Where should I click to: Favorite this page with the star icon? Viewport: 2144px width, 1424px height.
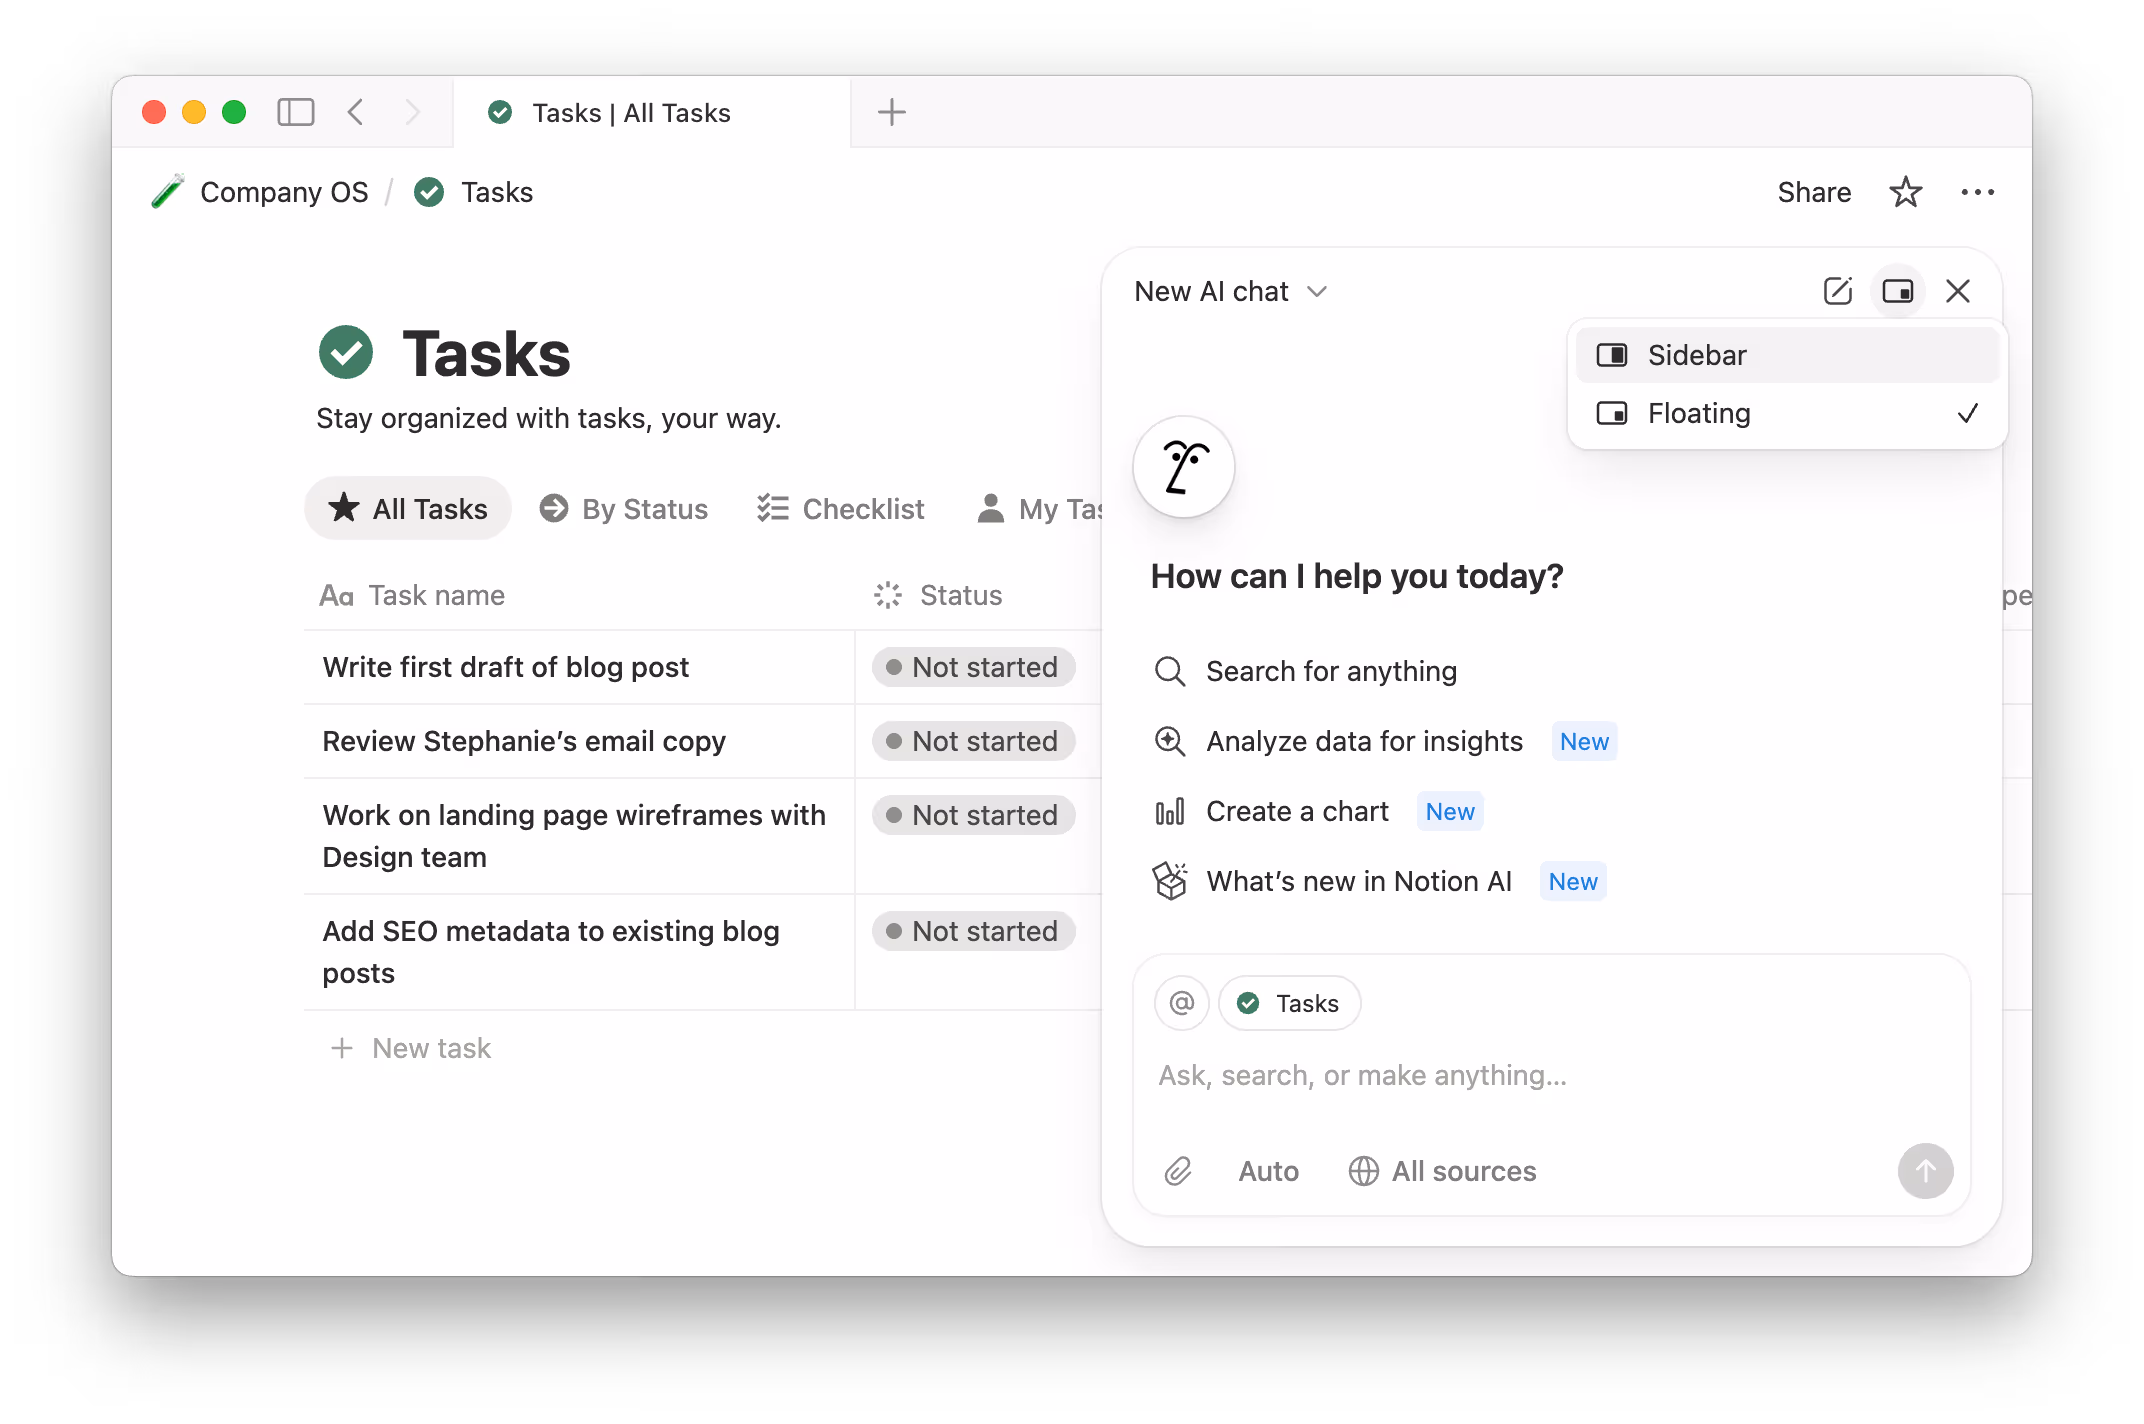pyautogui.click(x=1906, y=192)
